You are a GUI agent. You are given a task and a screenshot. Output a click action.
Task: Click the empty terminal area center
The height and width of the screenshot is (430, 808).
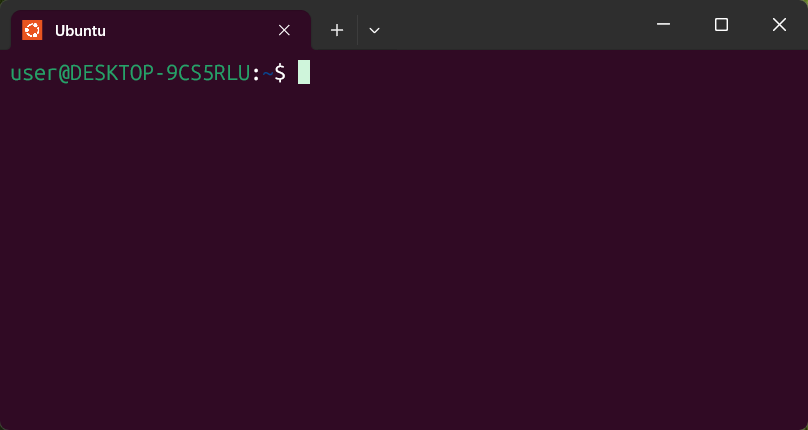coord(404,240)
